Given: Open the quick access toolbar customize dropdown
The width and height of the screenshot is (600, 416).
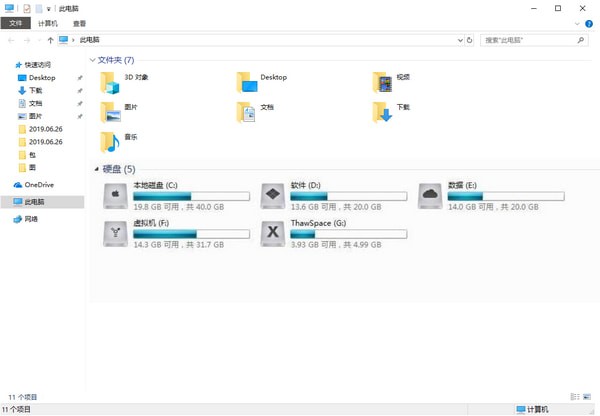Looking at the screenshot, I should tap(49, 9).
